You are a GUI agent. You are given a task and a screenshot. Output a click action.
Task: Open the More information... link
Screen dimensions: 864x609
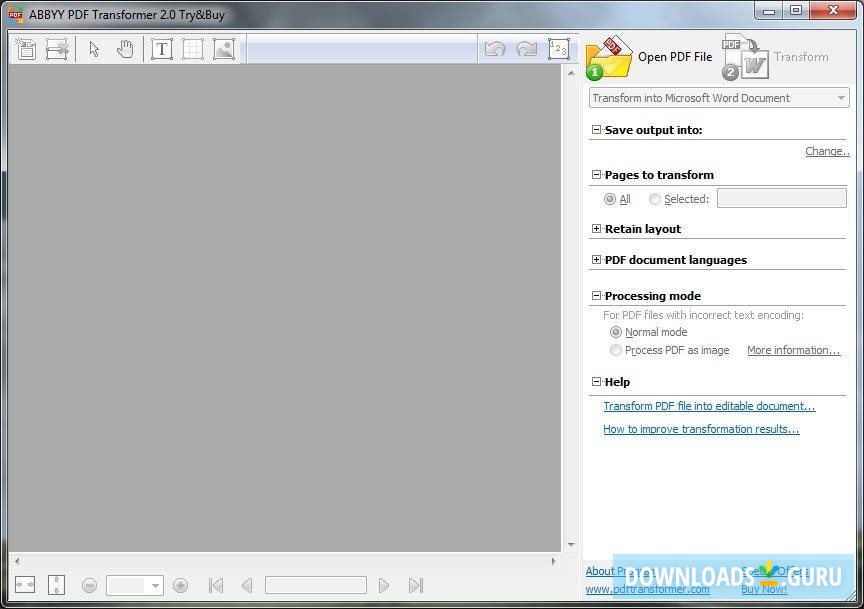793,350
